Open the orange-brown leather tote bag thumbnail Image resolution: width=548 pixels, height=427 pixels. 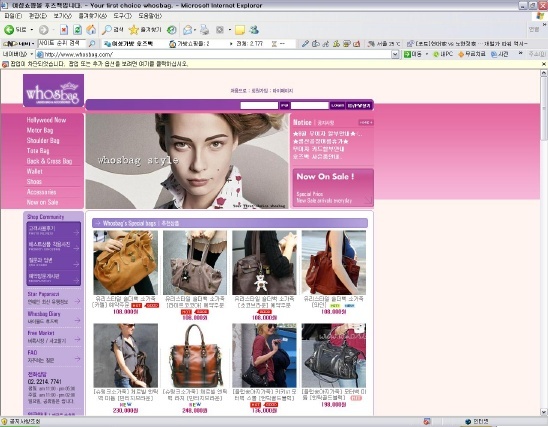[x=195, y=356]
